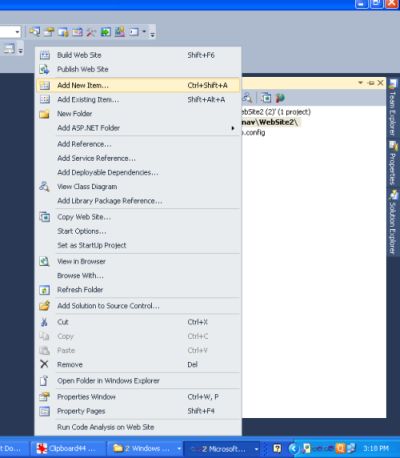400x458 pixels.
Task: Click the colorful blocks toolbar icon
Action: [x=120, y=32]
